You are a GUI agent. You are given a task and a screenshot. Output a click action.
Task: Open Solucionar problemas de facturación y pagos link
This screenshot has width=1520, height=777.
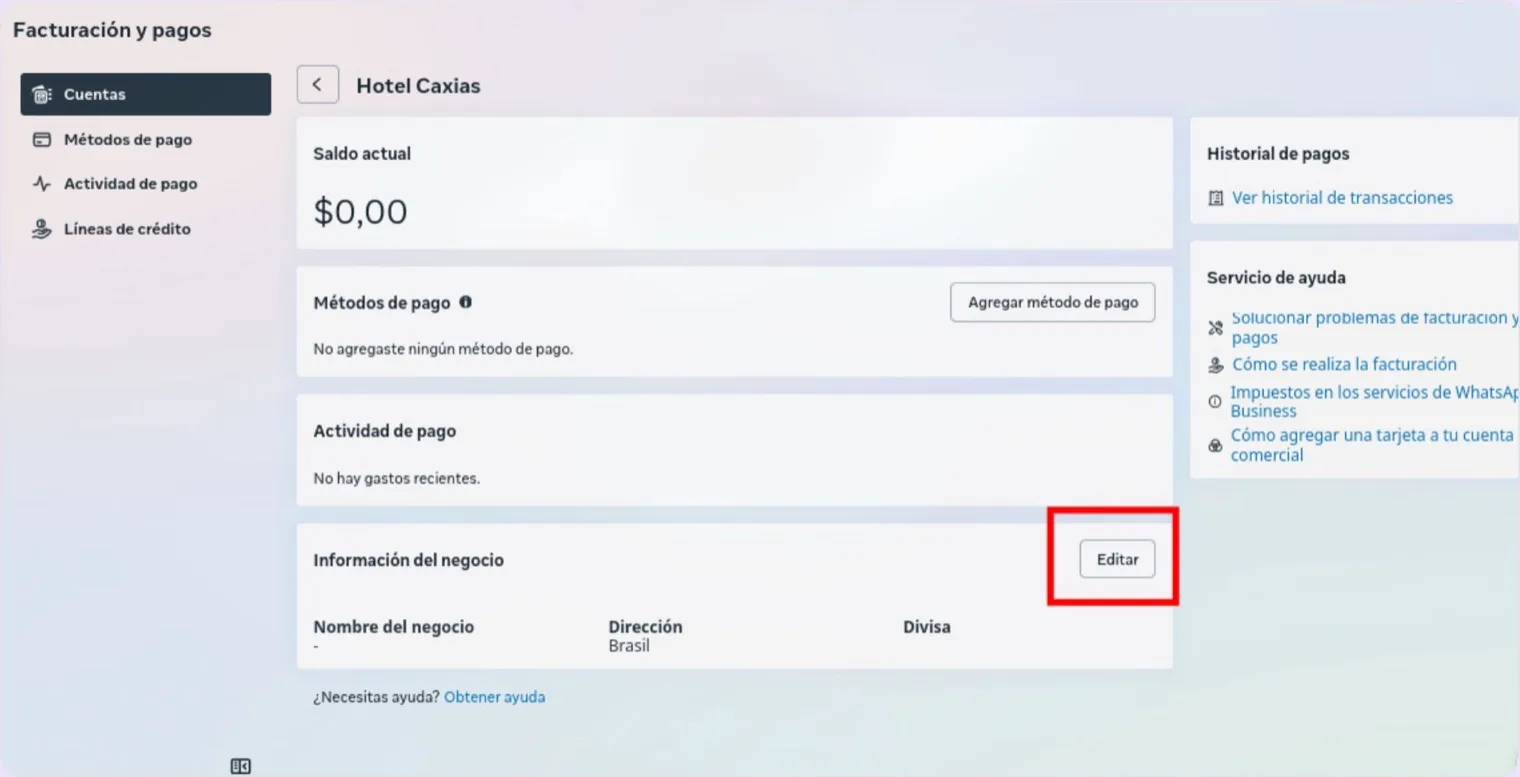point(1375,328)
